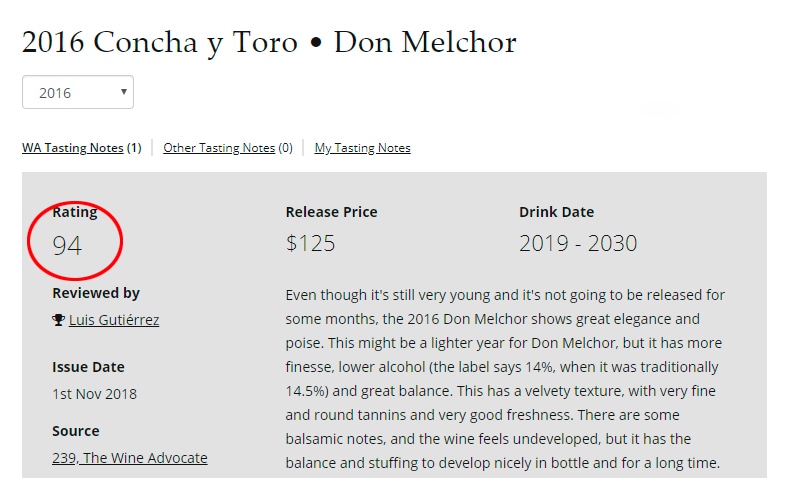Viewport: 792px width, 478px height.
Task: Click the Source label
Action: (x=76, y=431)
